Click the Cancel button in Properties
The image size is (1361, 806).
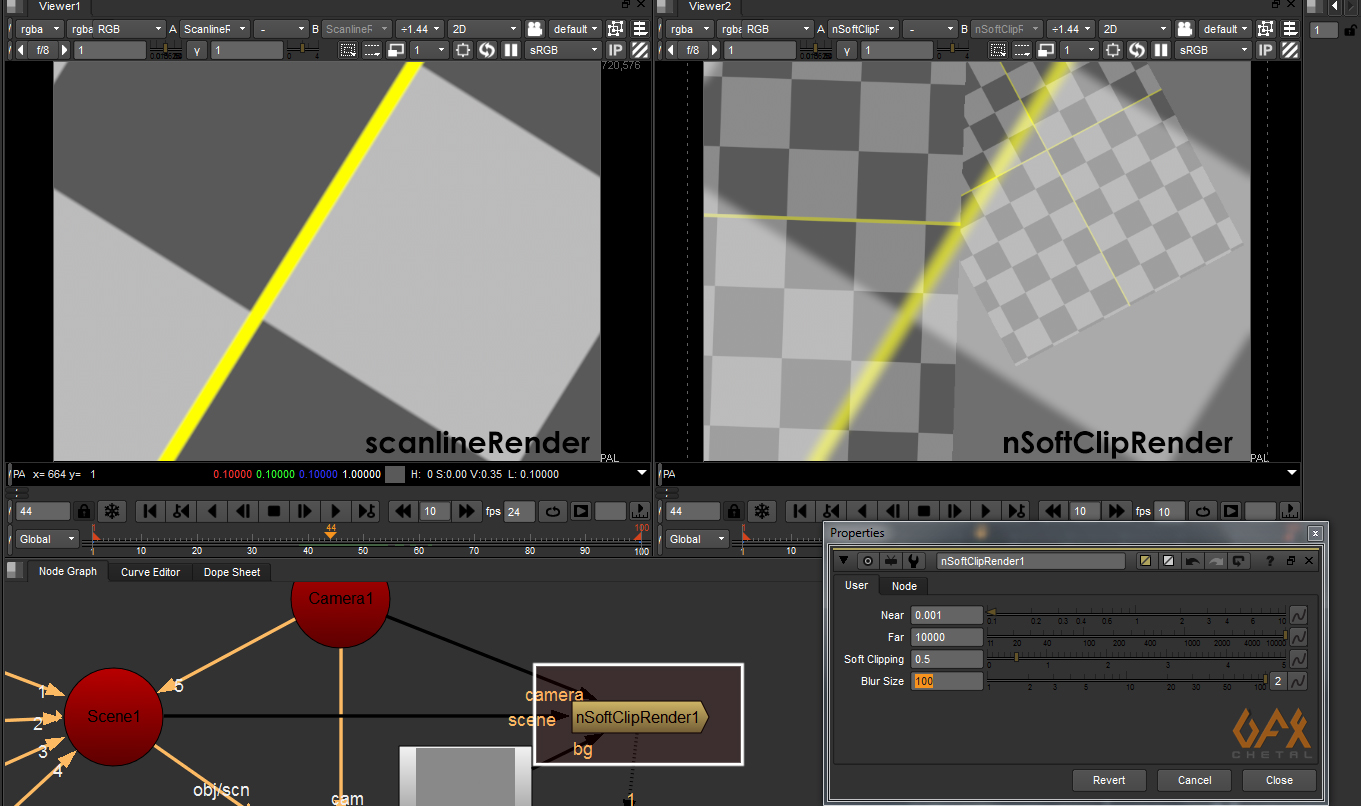click(x=1194, y=780)
